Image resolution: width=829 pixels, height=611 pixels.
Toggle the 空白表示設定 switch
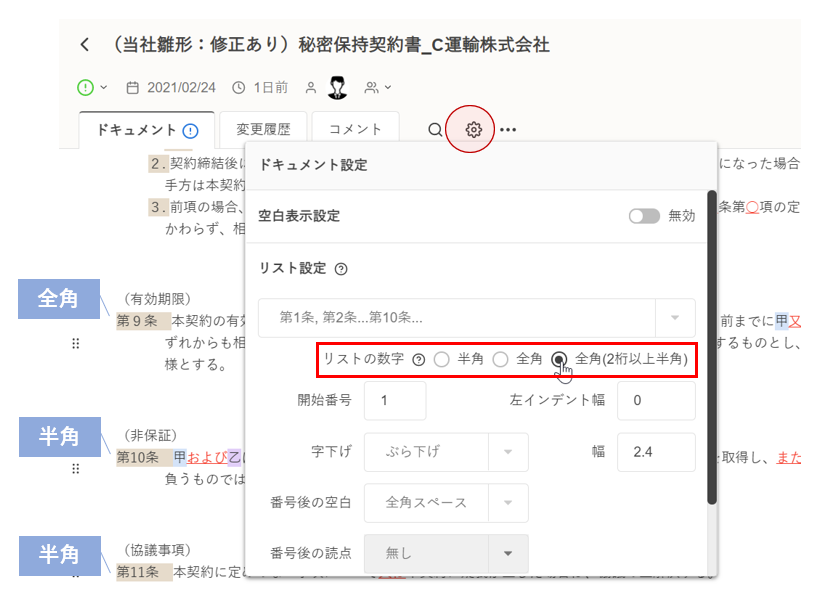[644, 216]
